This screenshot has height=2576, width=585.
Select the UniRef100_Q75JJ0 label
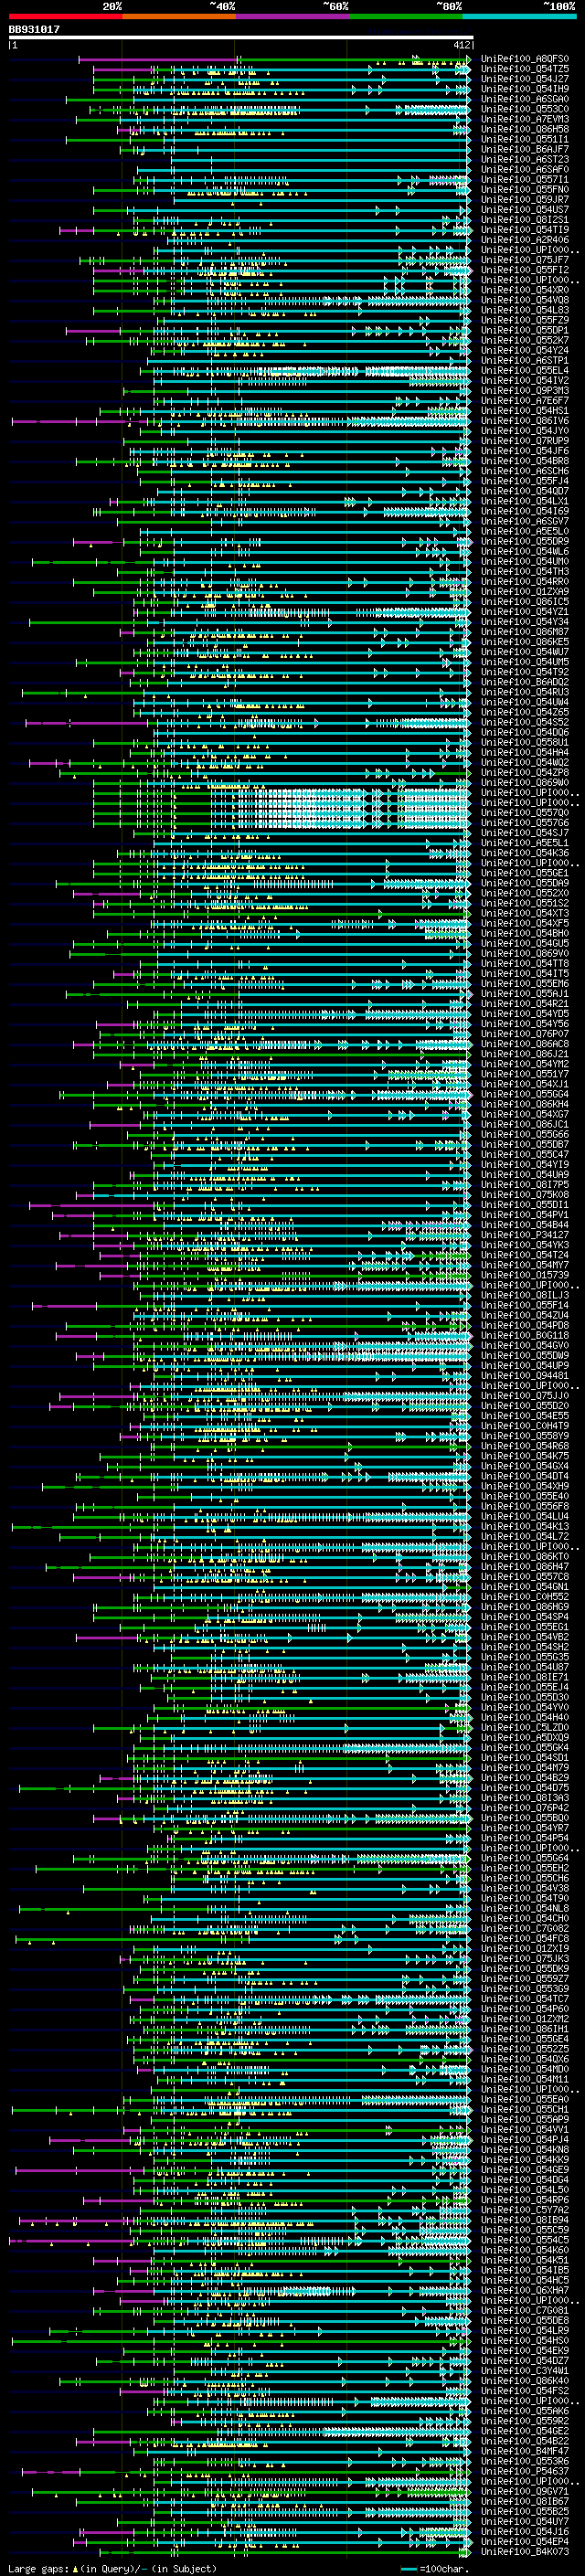pos(525,1395)
